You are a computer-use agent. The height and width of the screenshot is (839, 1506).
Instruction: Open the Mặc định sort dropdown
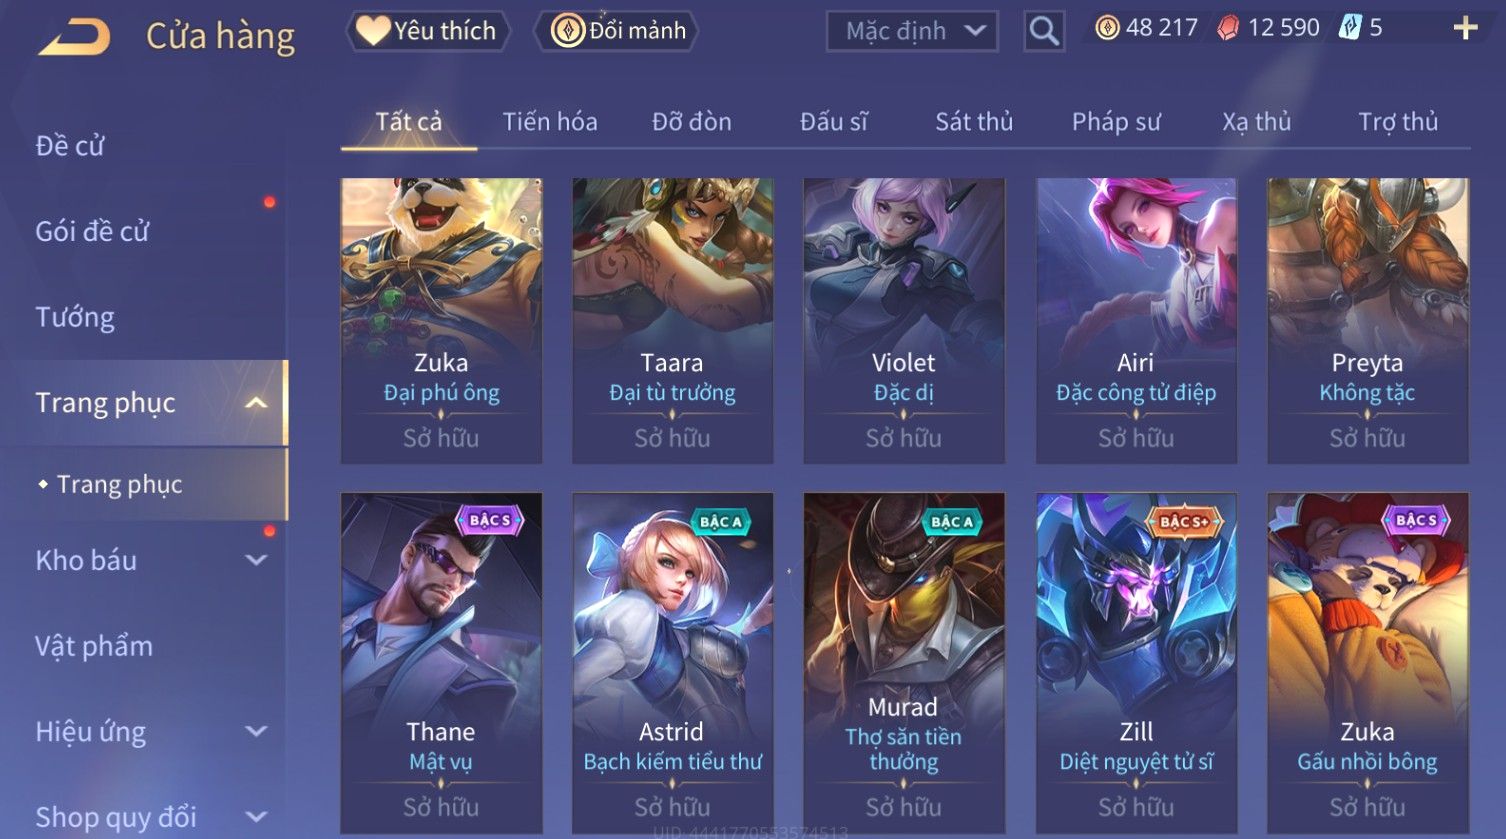[x=912, y=31]
